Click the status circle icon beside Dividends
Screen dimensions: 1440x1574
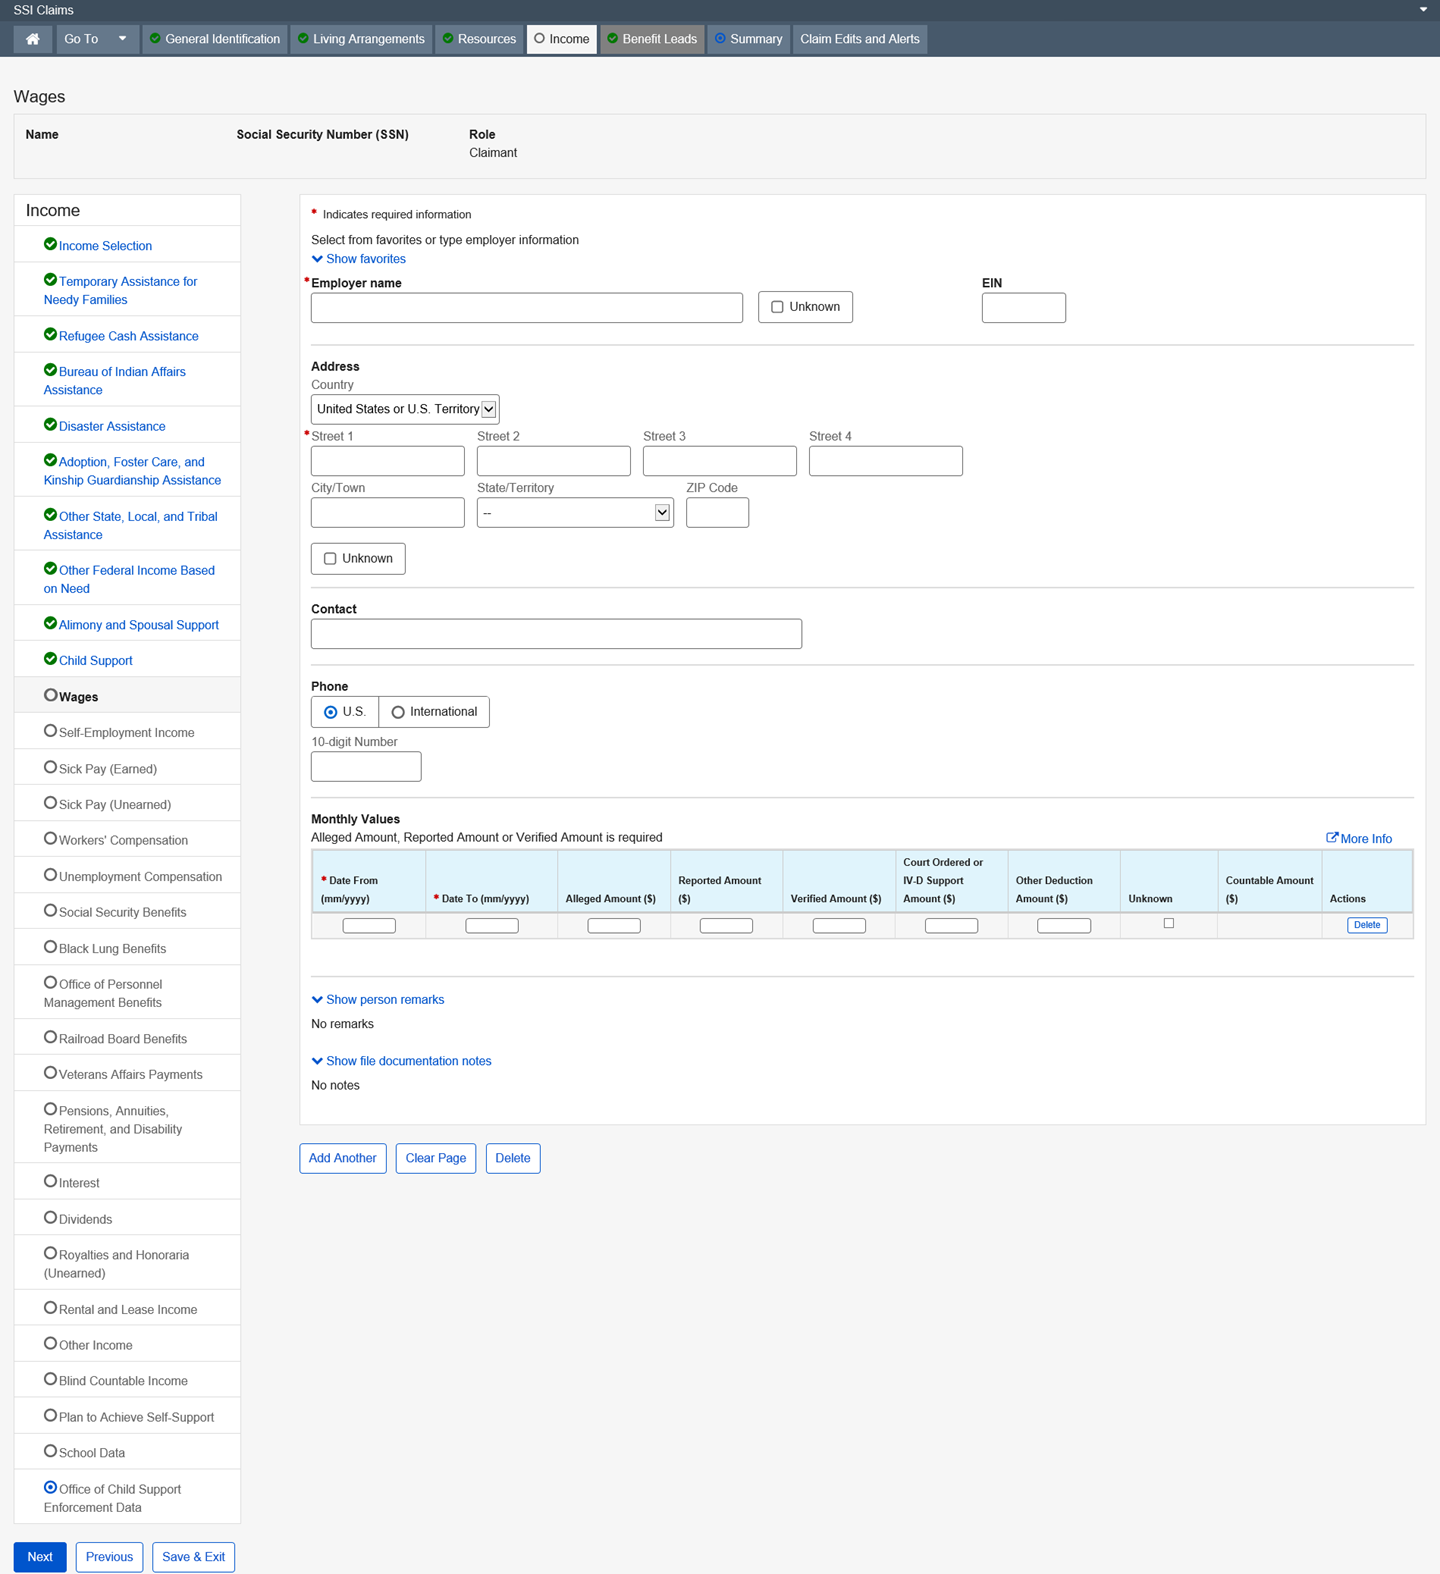[50, 1217]
